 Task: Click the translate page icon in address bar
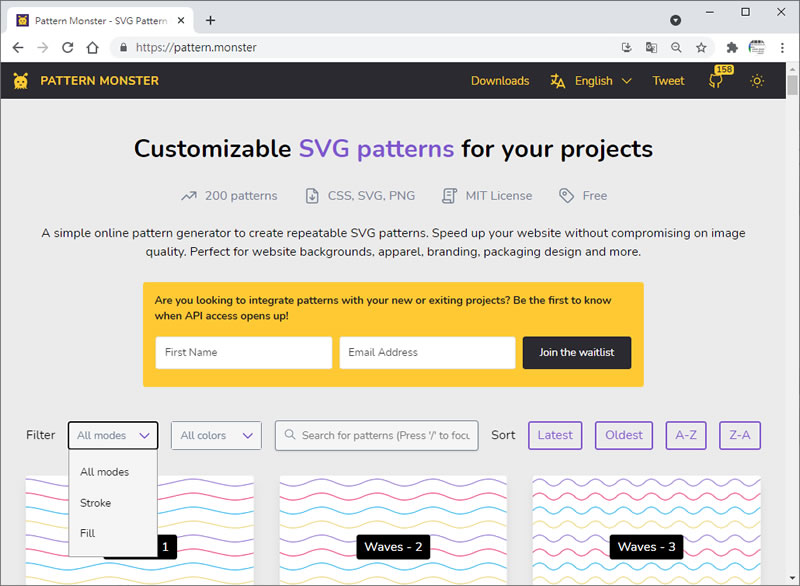pos(651,47)
